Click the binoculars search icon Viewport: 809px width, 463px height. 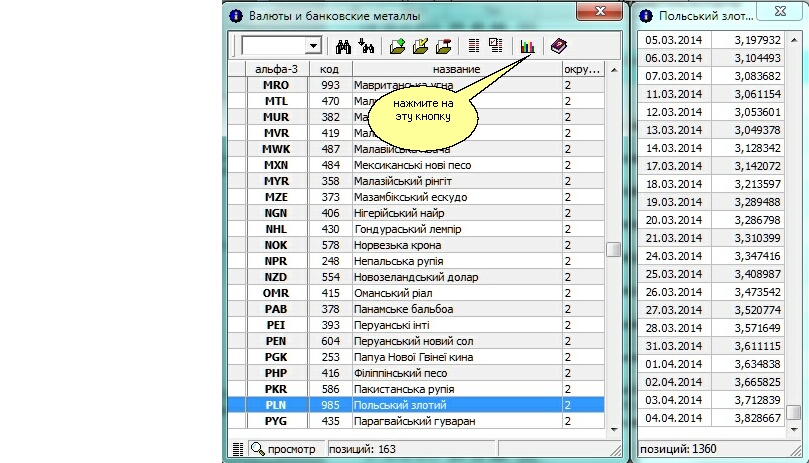(343, 46)
